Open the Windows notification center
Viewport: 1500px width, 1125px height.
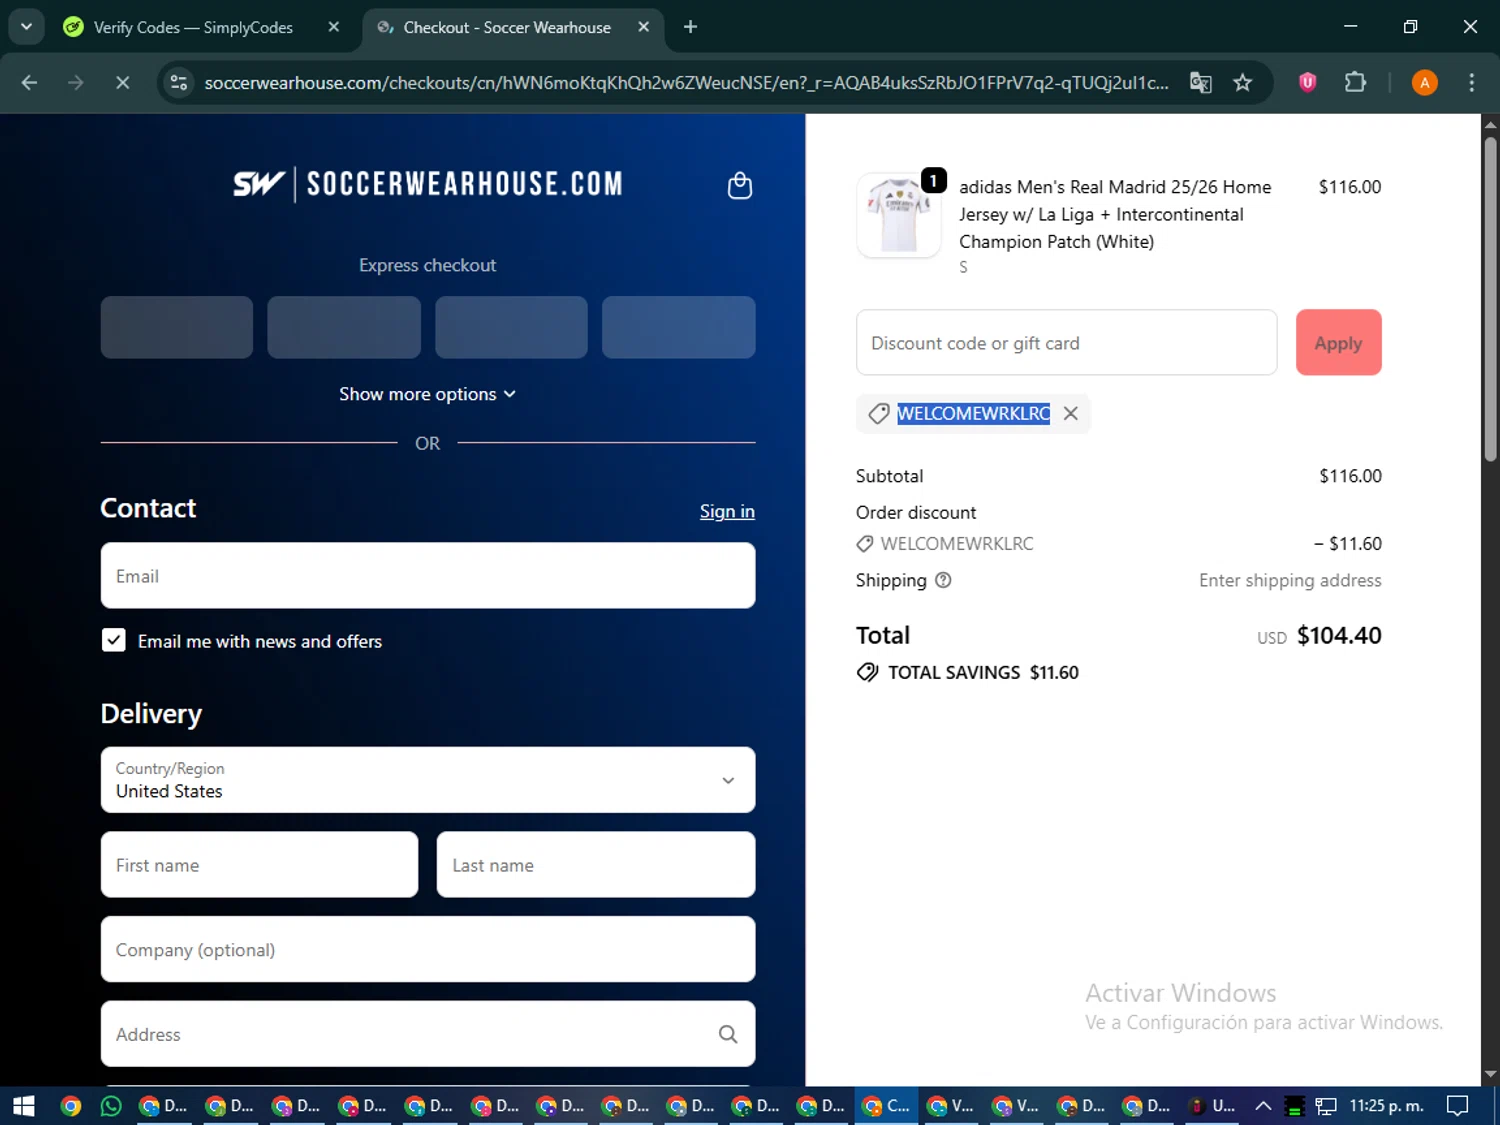[1458, 1105]
